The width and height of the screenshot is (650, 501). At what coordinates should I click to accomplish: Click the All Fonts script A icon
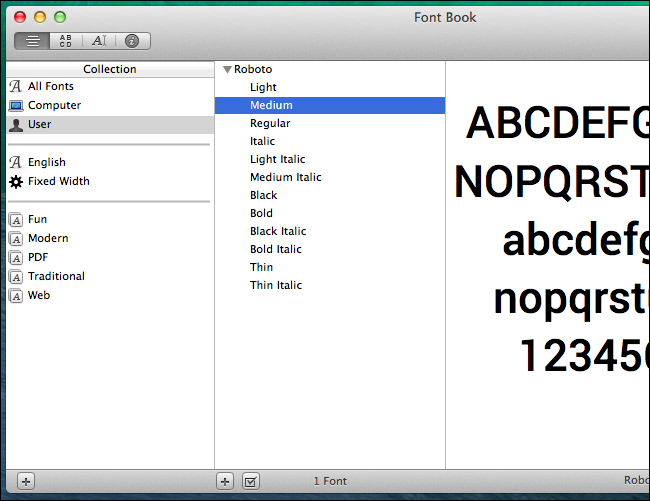tap(16, 86)
